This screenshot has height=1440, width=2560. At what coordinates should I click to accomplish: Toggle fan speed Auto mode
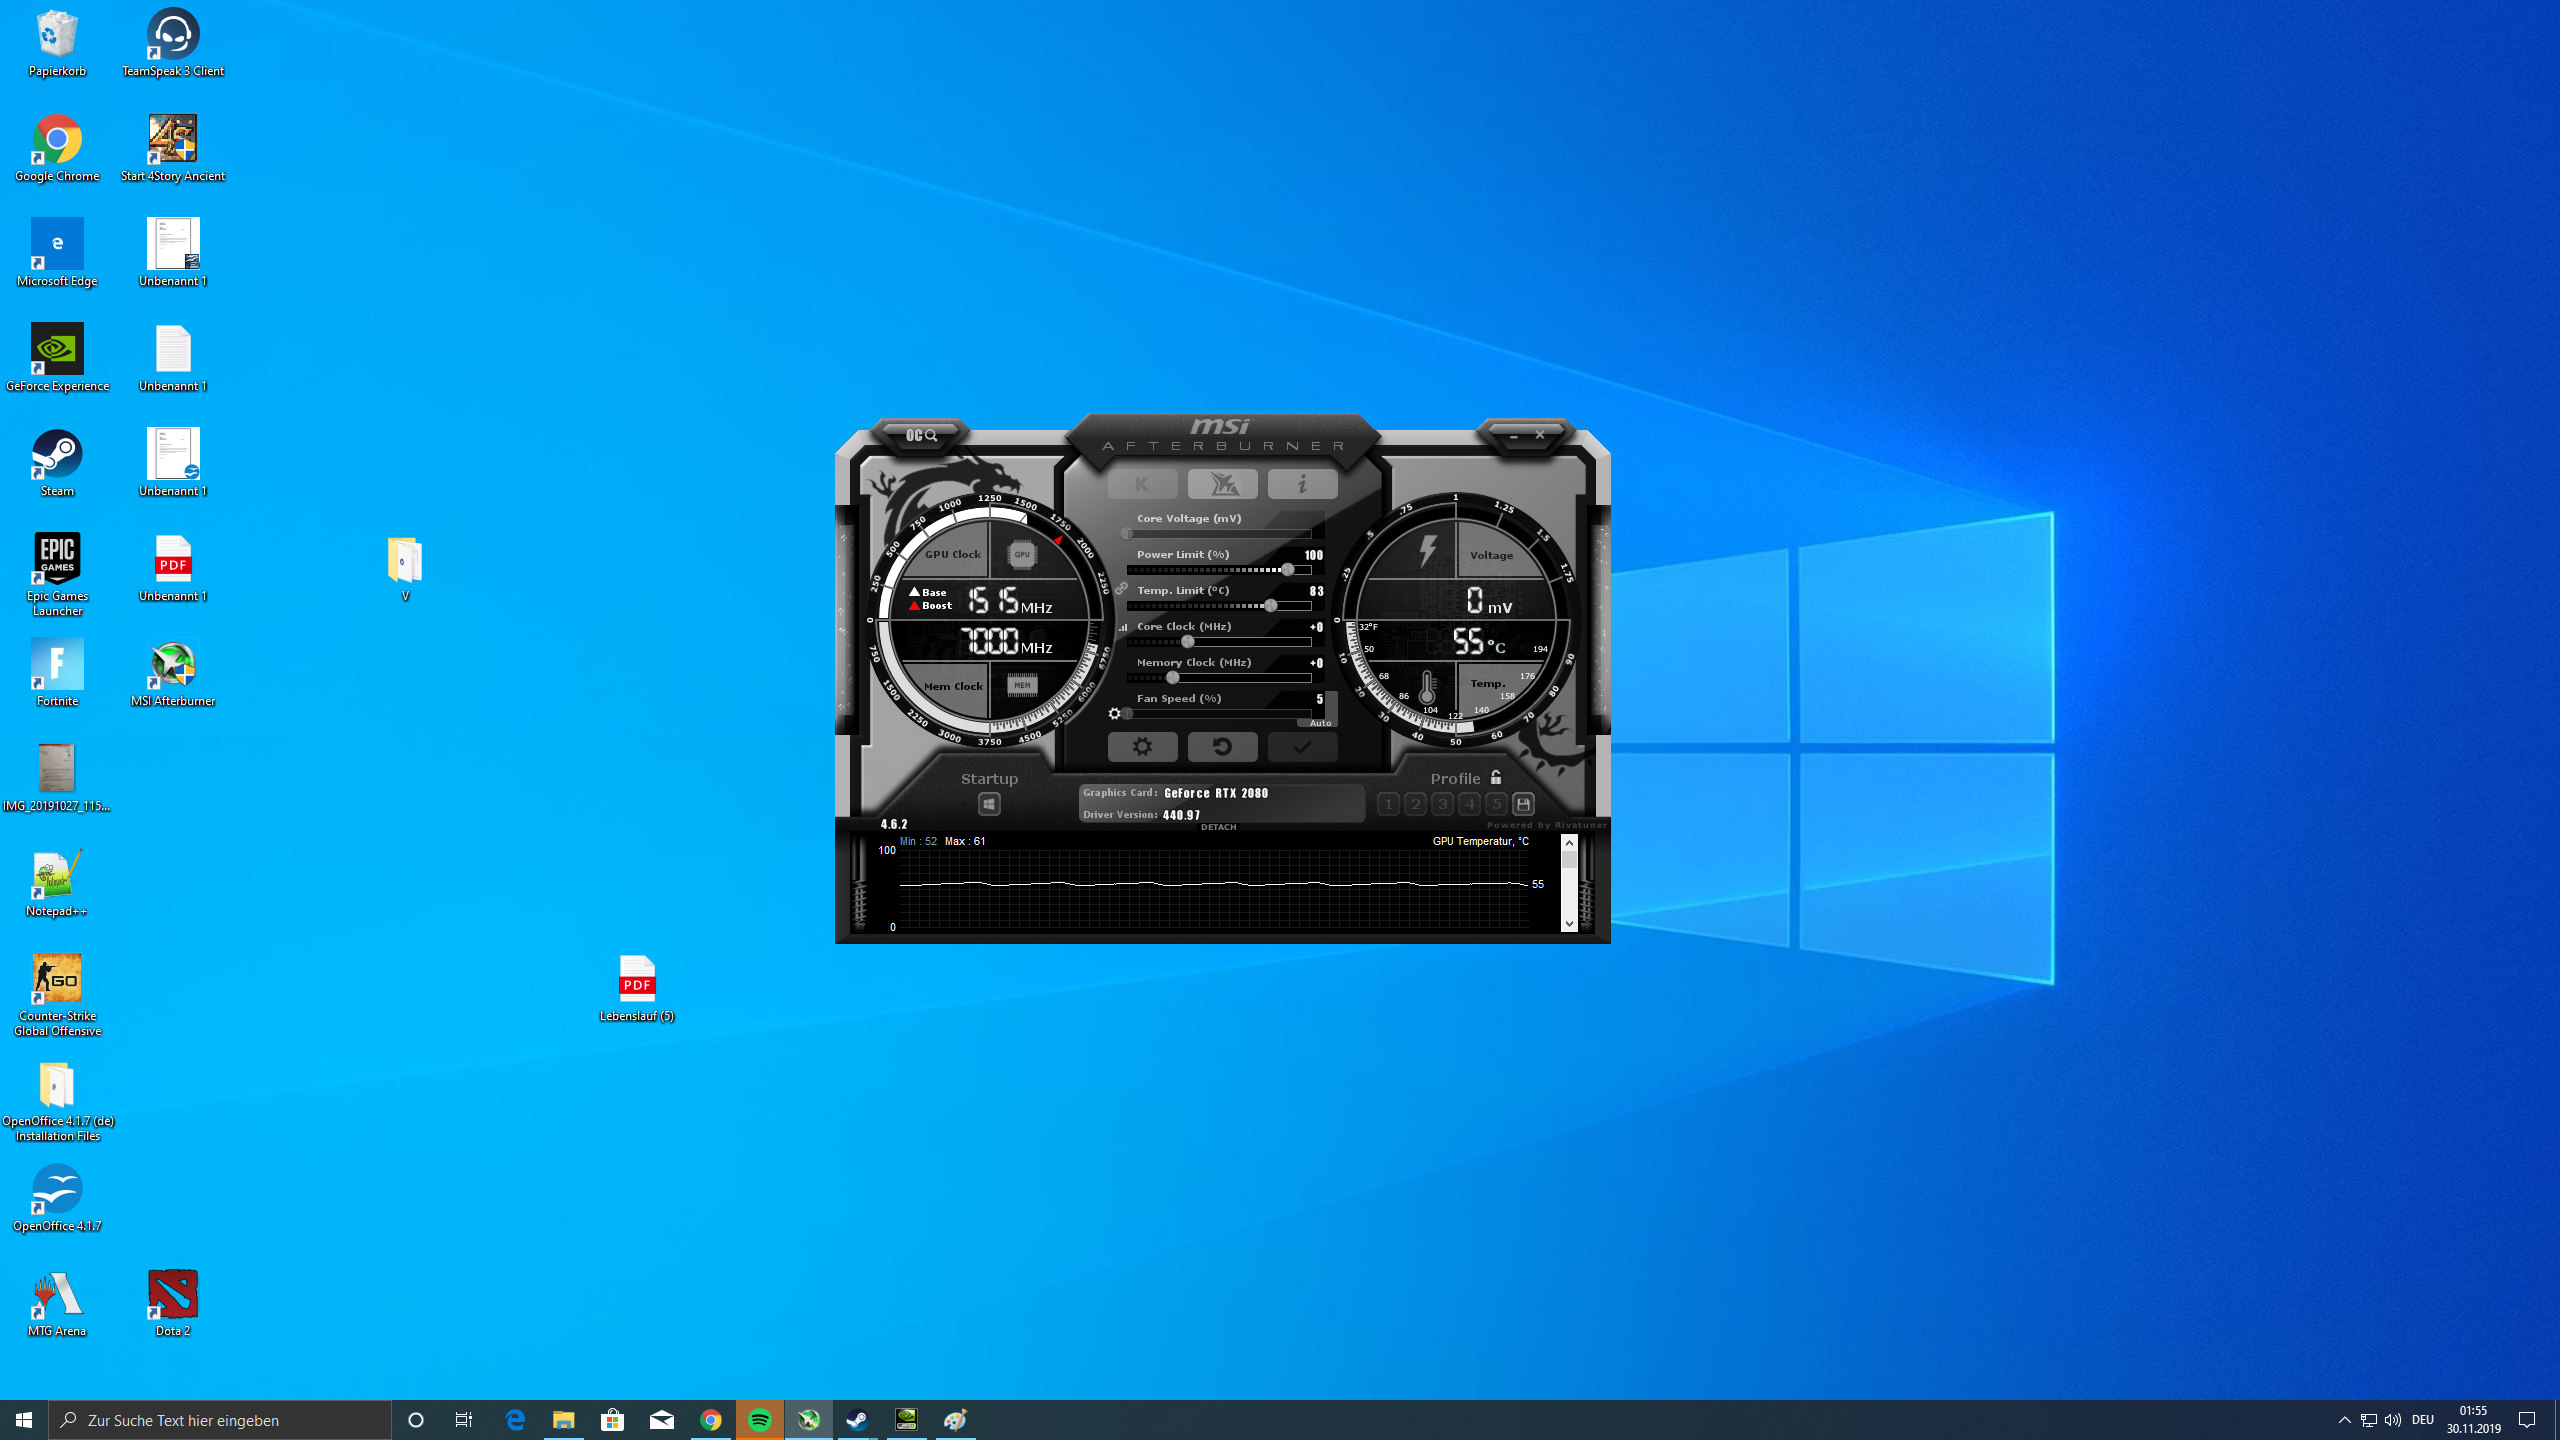pyautogui.click(x=1320, y=723)
